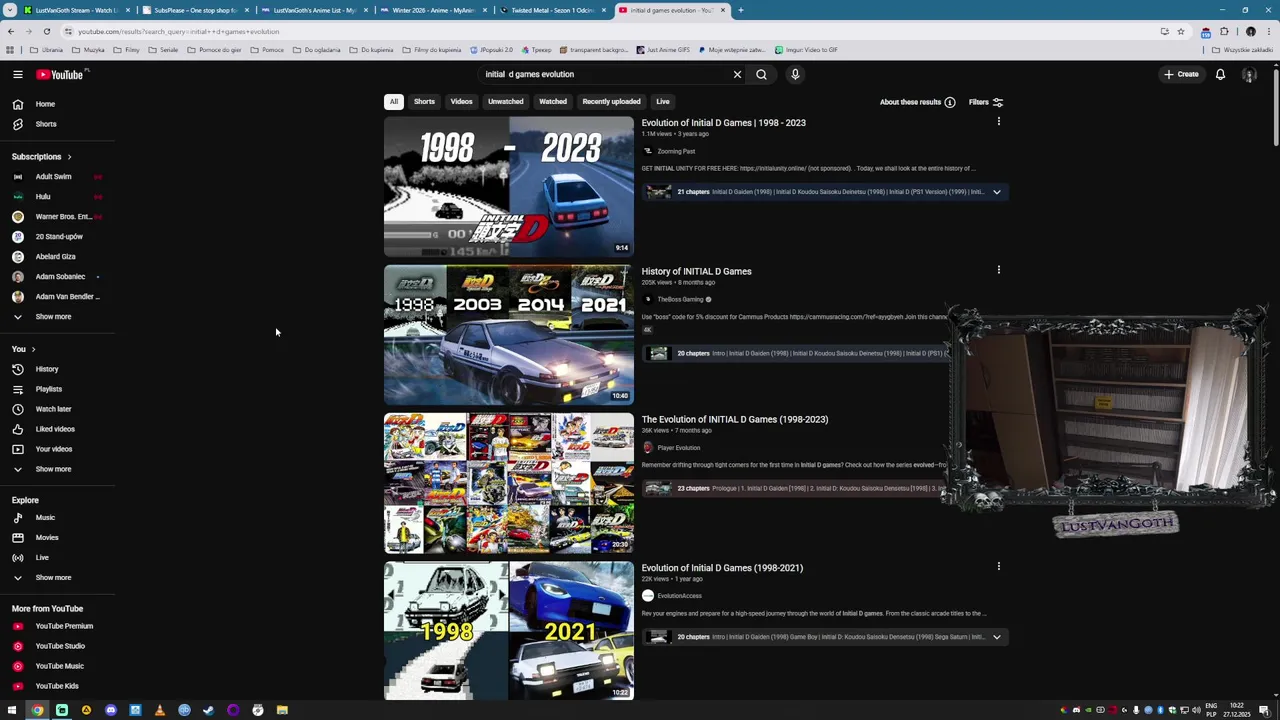
Task: Open the Subscriptions section chevron
Action: [69, 157]
